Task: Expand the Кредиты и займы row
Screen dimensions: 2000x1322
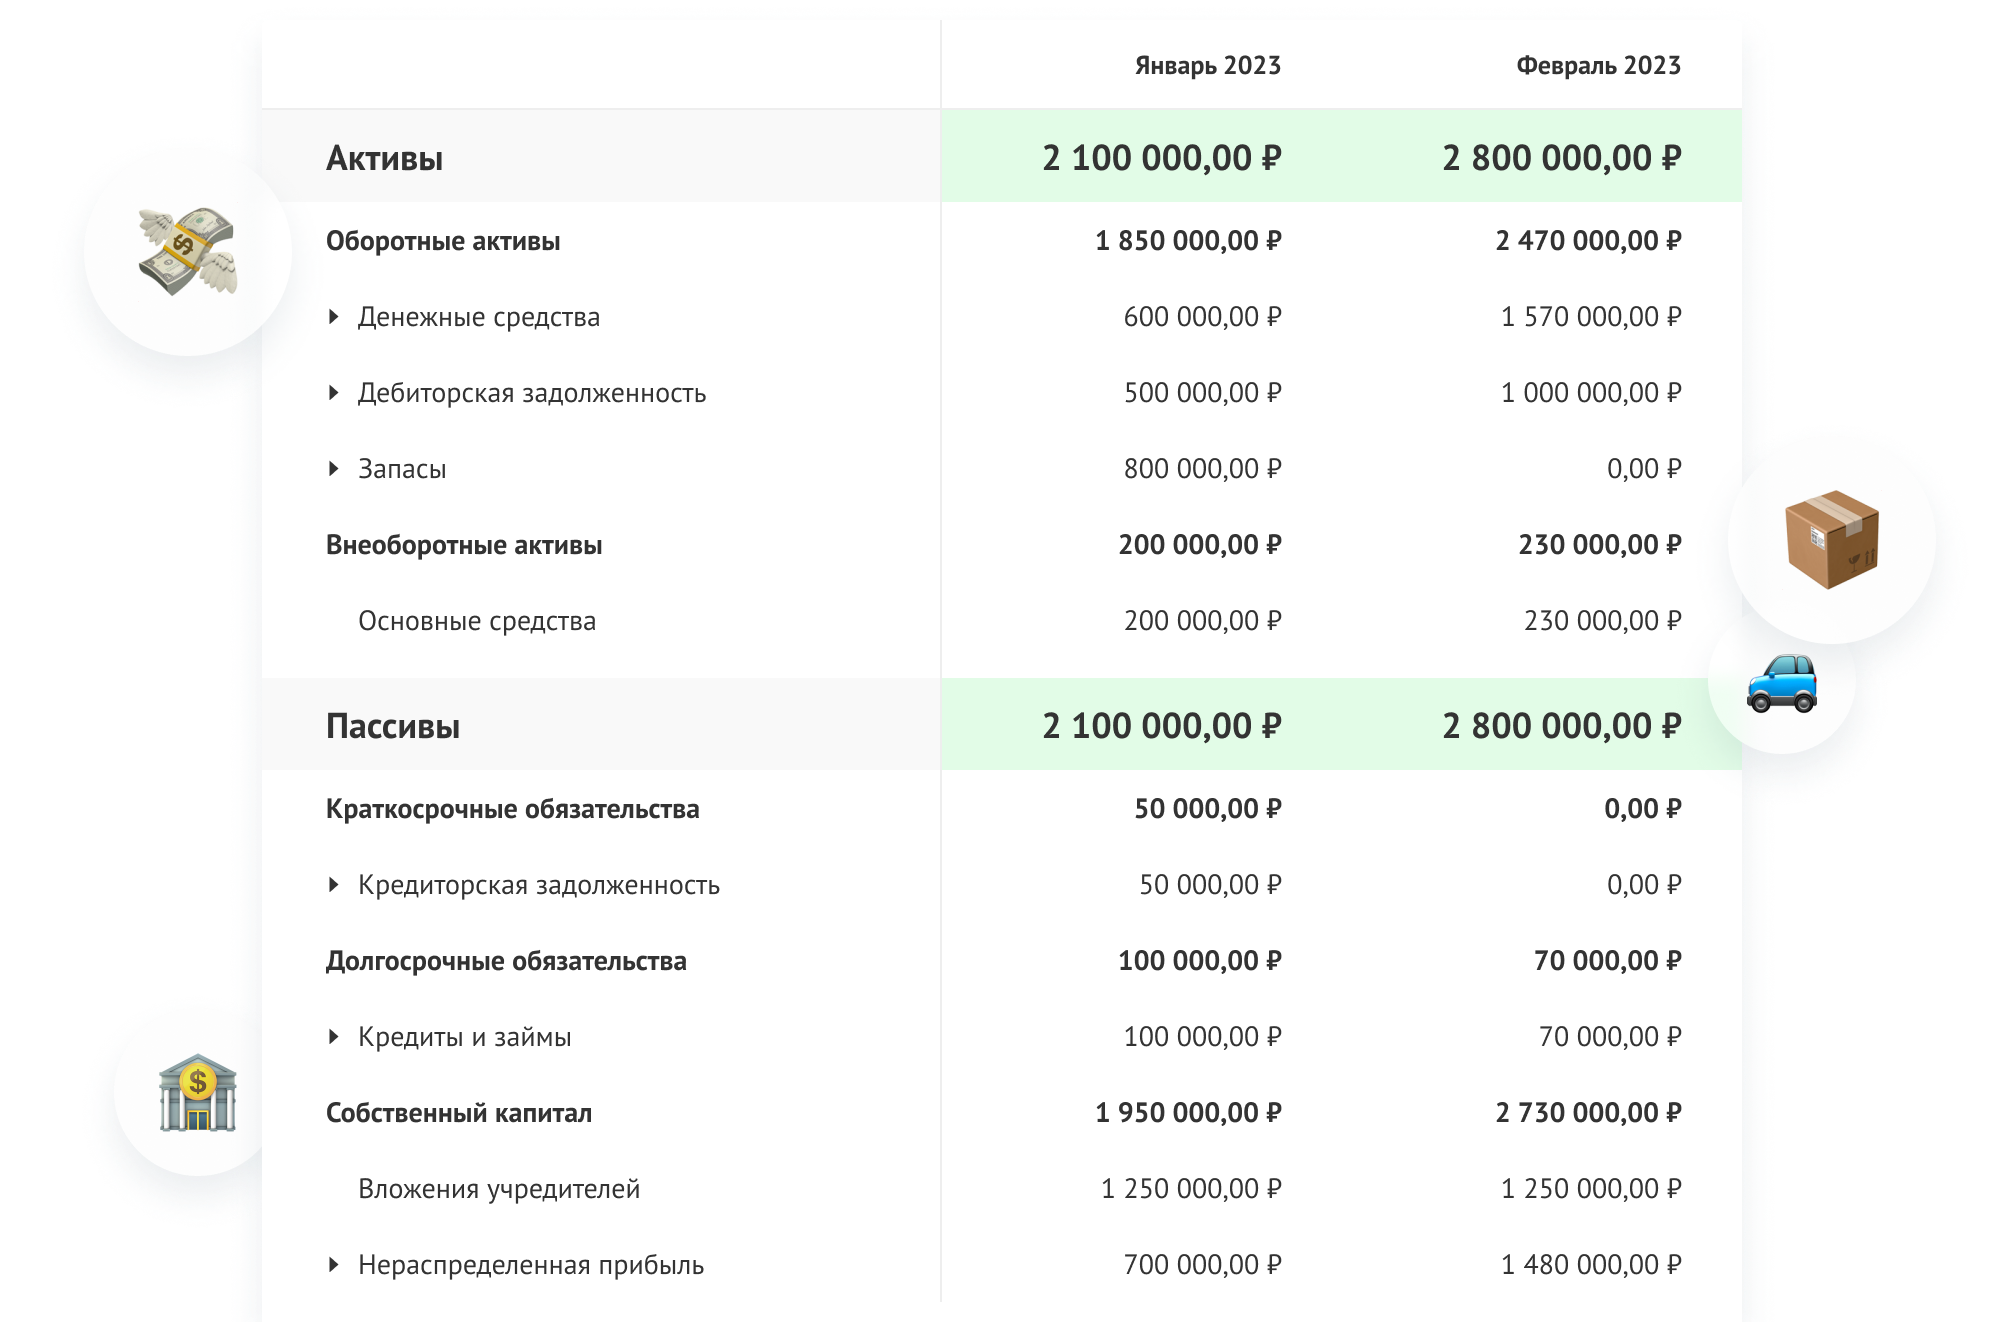Action: [334, 1037]
